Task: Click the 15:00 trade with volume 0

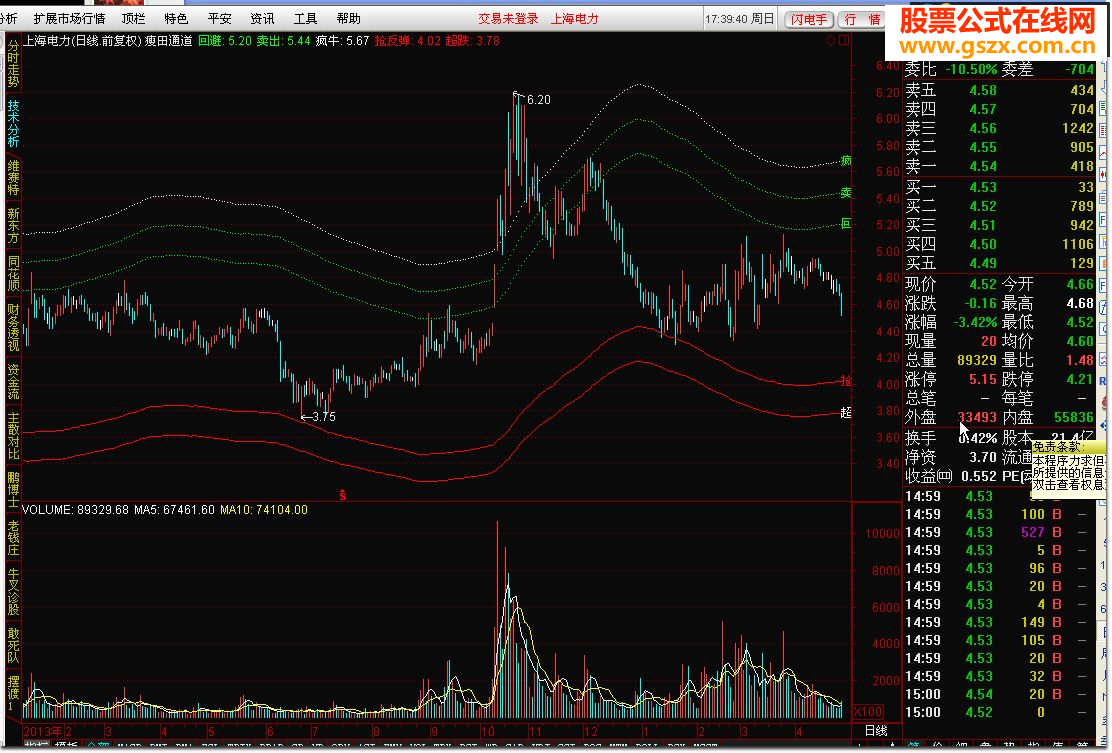Action: click(x=999, y=713)
